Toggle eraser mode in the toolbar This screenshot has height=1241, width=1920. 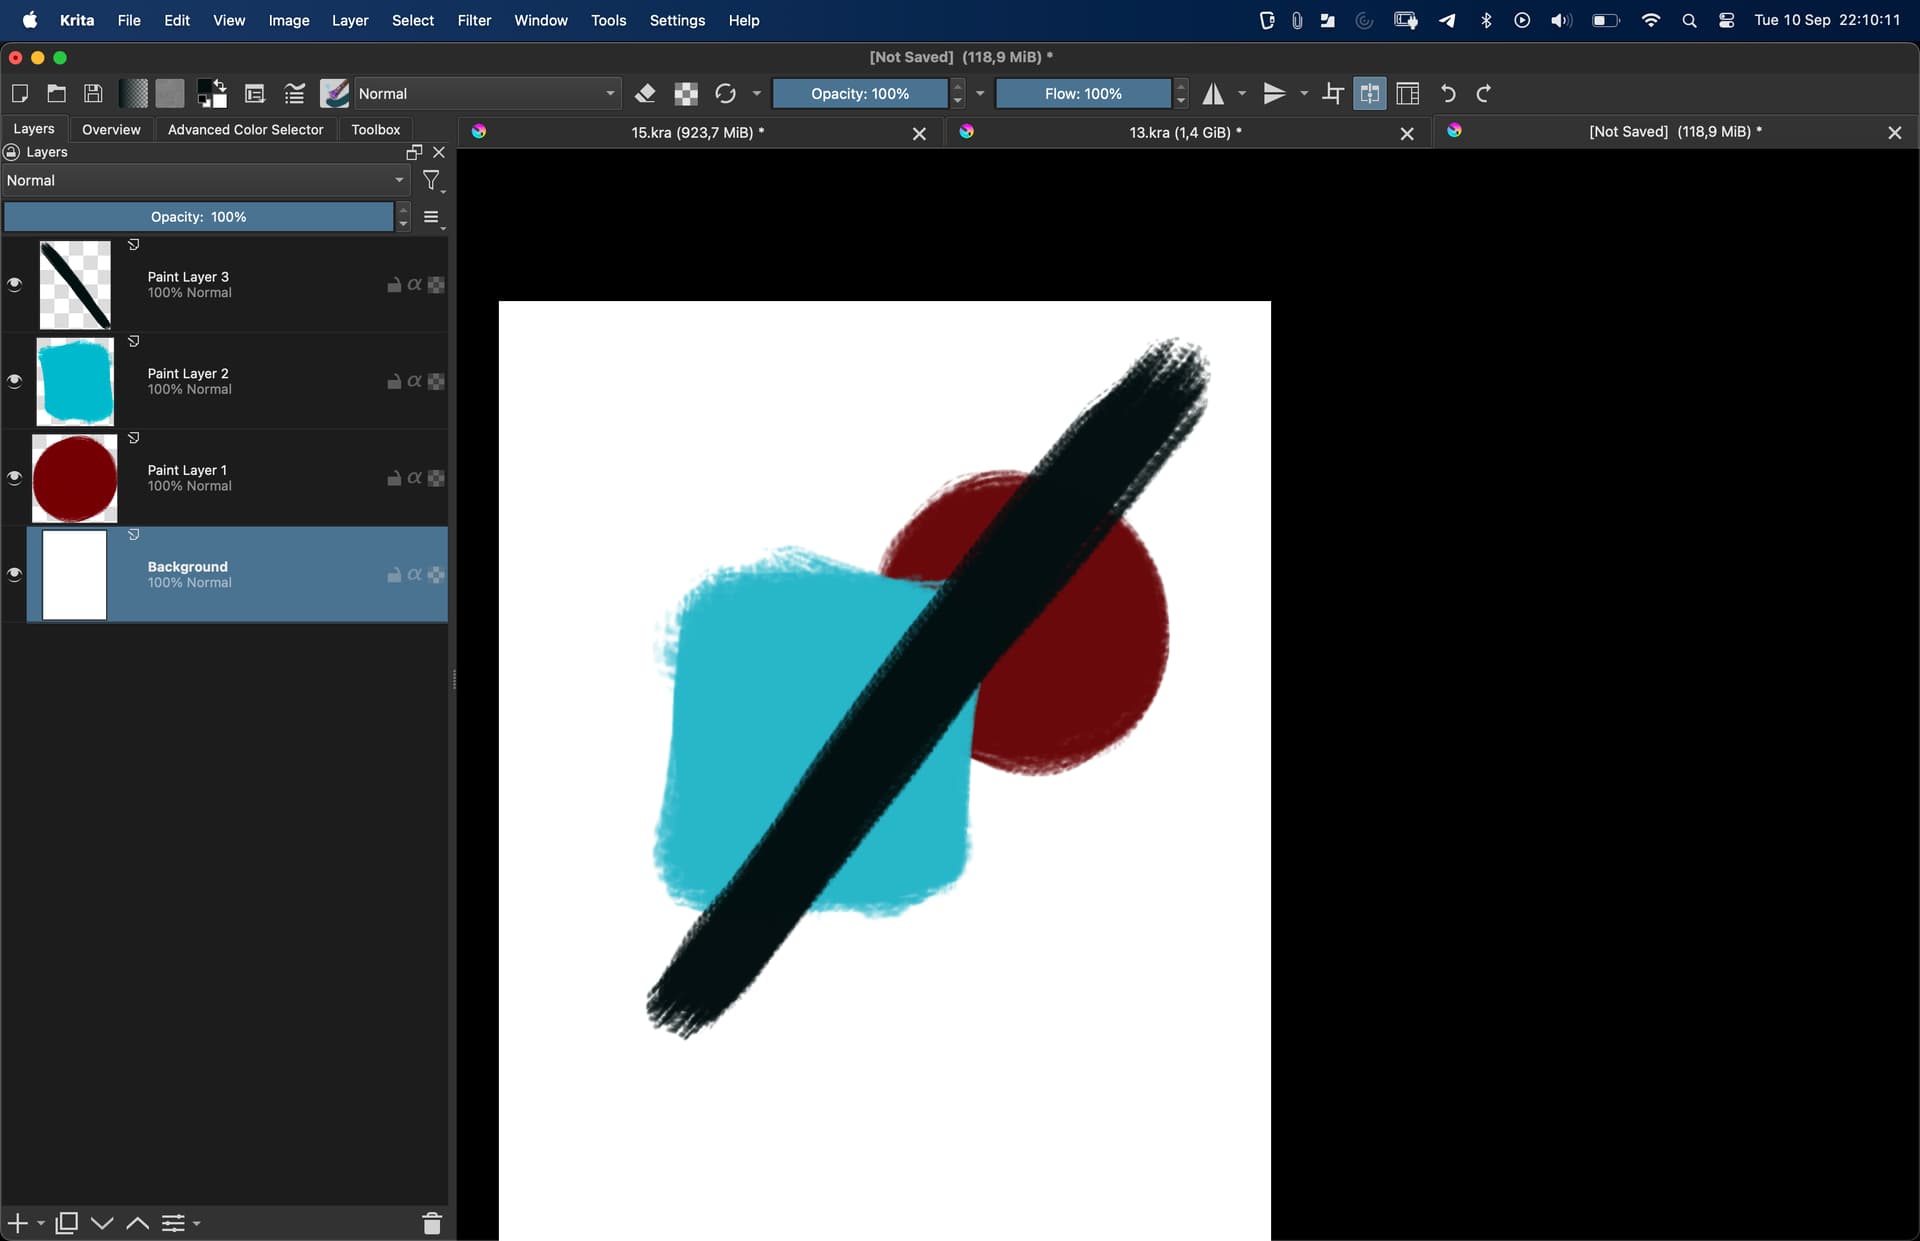click(x=645, y=94)
